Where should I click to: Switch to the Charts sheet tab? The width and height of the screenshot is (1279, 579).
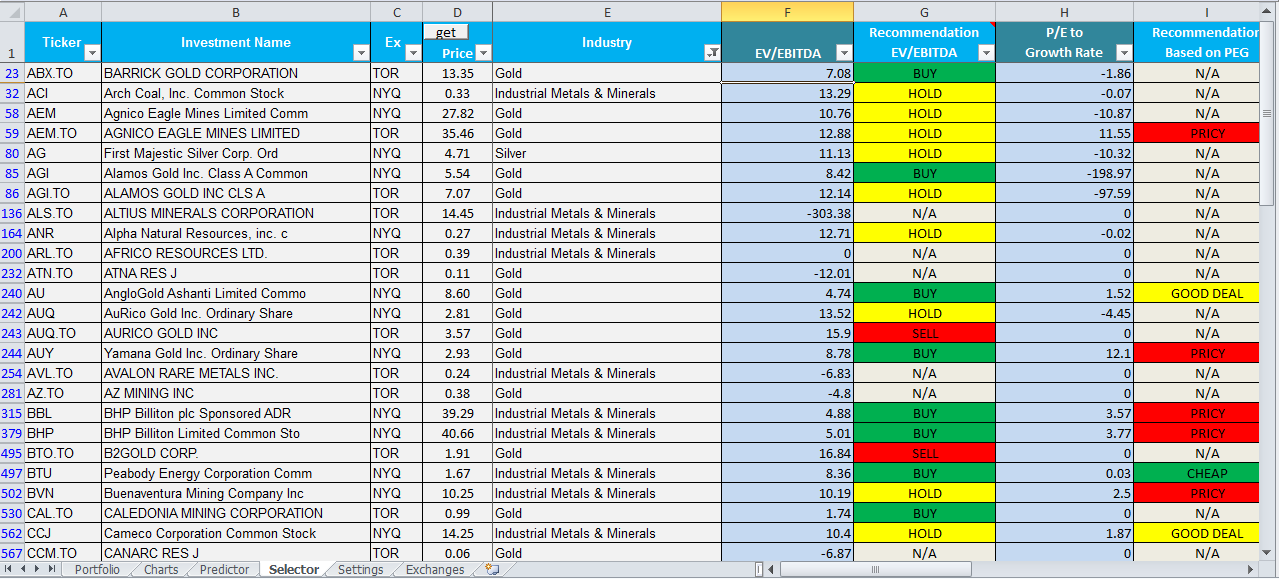(x=161, y=570)
